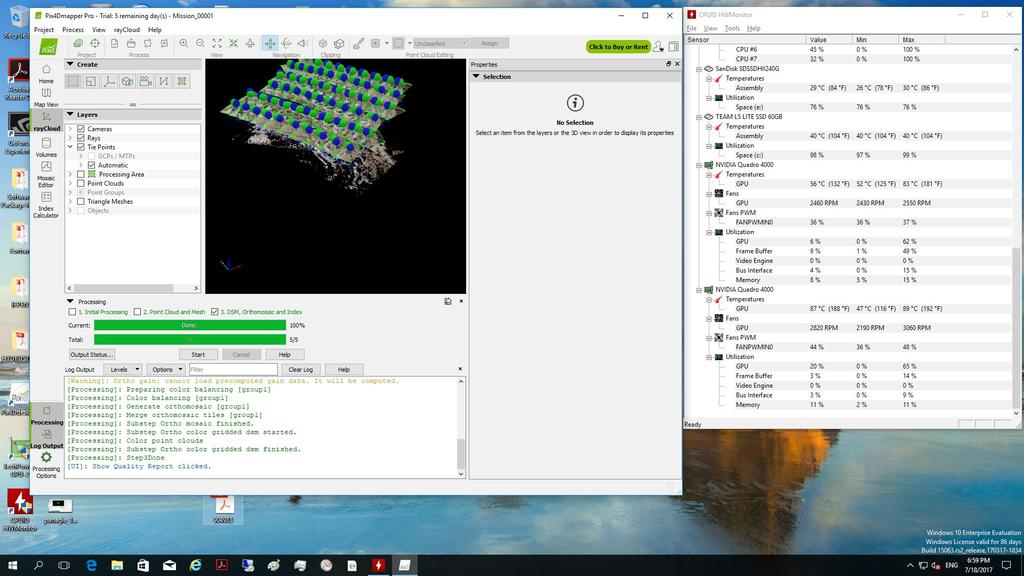Click the Zoom Out toolbar icon
The width and height of the screenshot is (1024, 576).
pos(200,43)
